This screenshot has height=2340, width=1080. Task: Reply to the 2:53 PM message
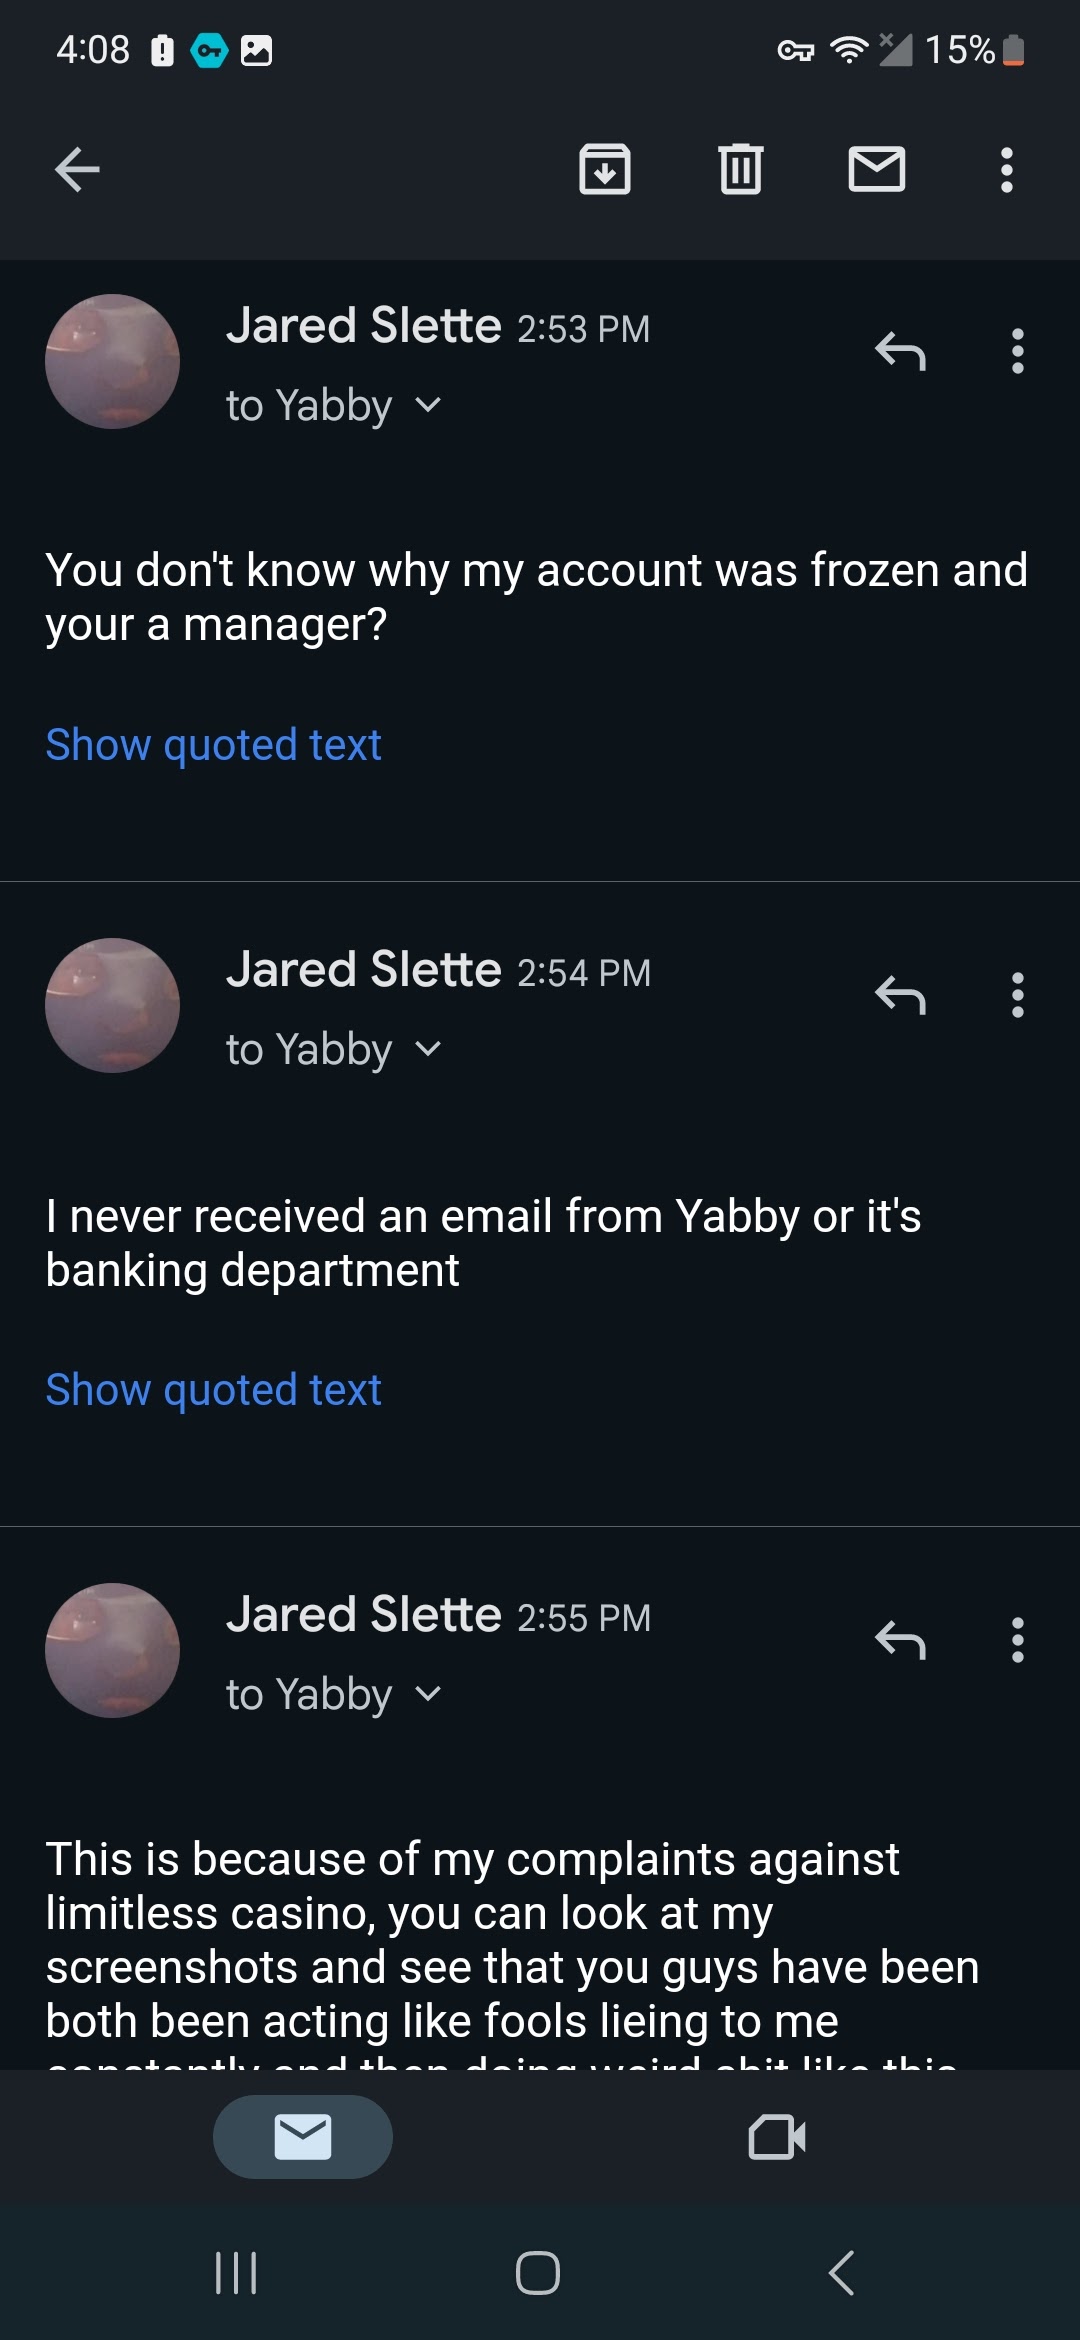pyautogui.click(x=900, y=351)
